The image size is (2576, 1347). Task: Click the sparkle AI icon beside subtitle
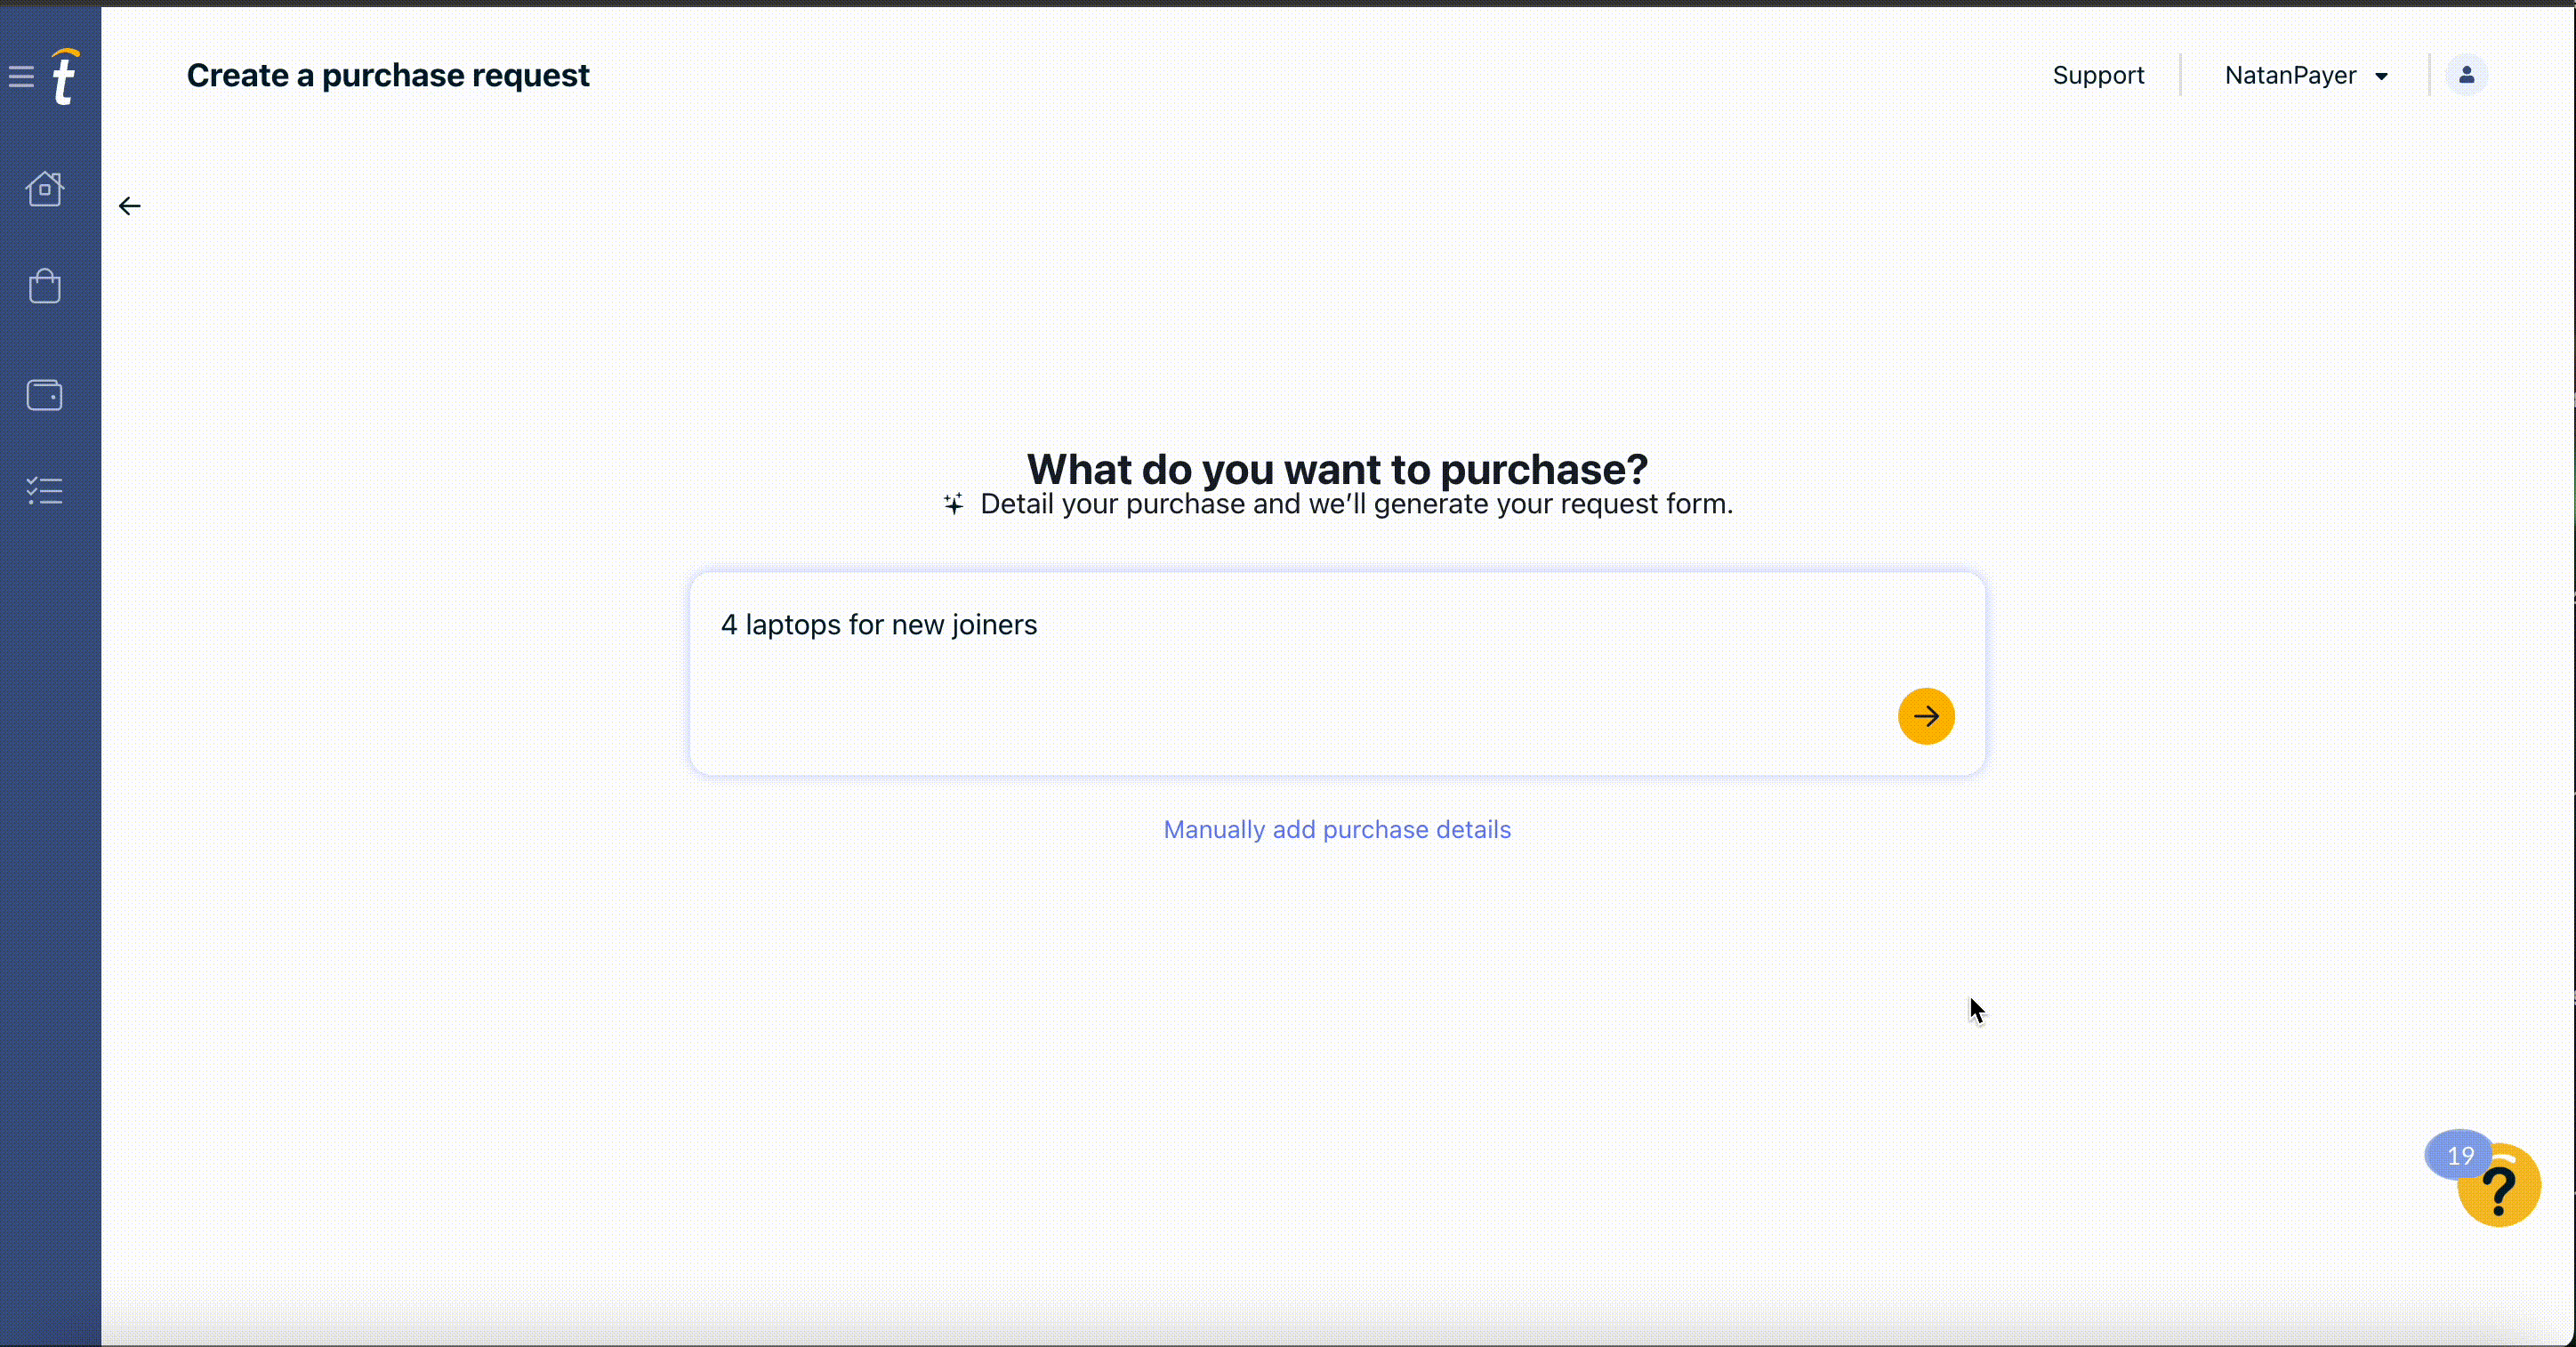pos(953,503)
